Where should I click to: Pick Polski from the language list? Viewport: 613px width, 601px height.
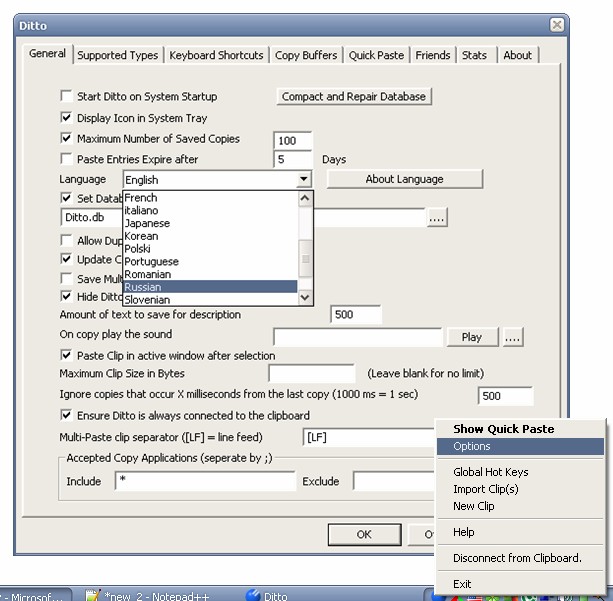(210, 249)
